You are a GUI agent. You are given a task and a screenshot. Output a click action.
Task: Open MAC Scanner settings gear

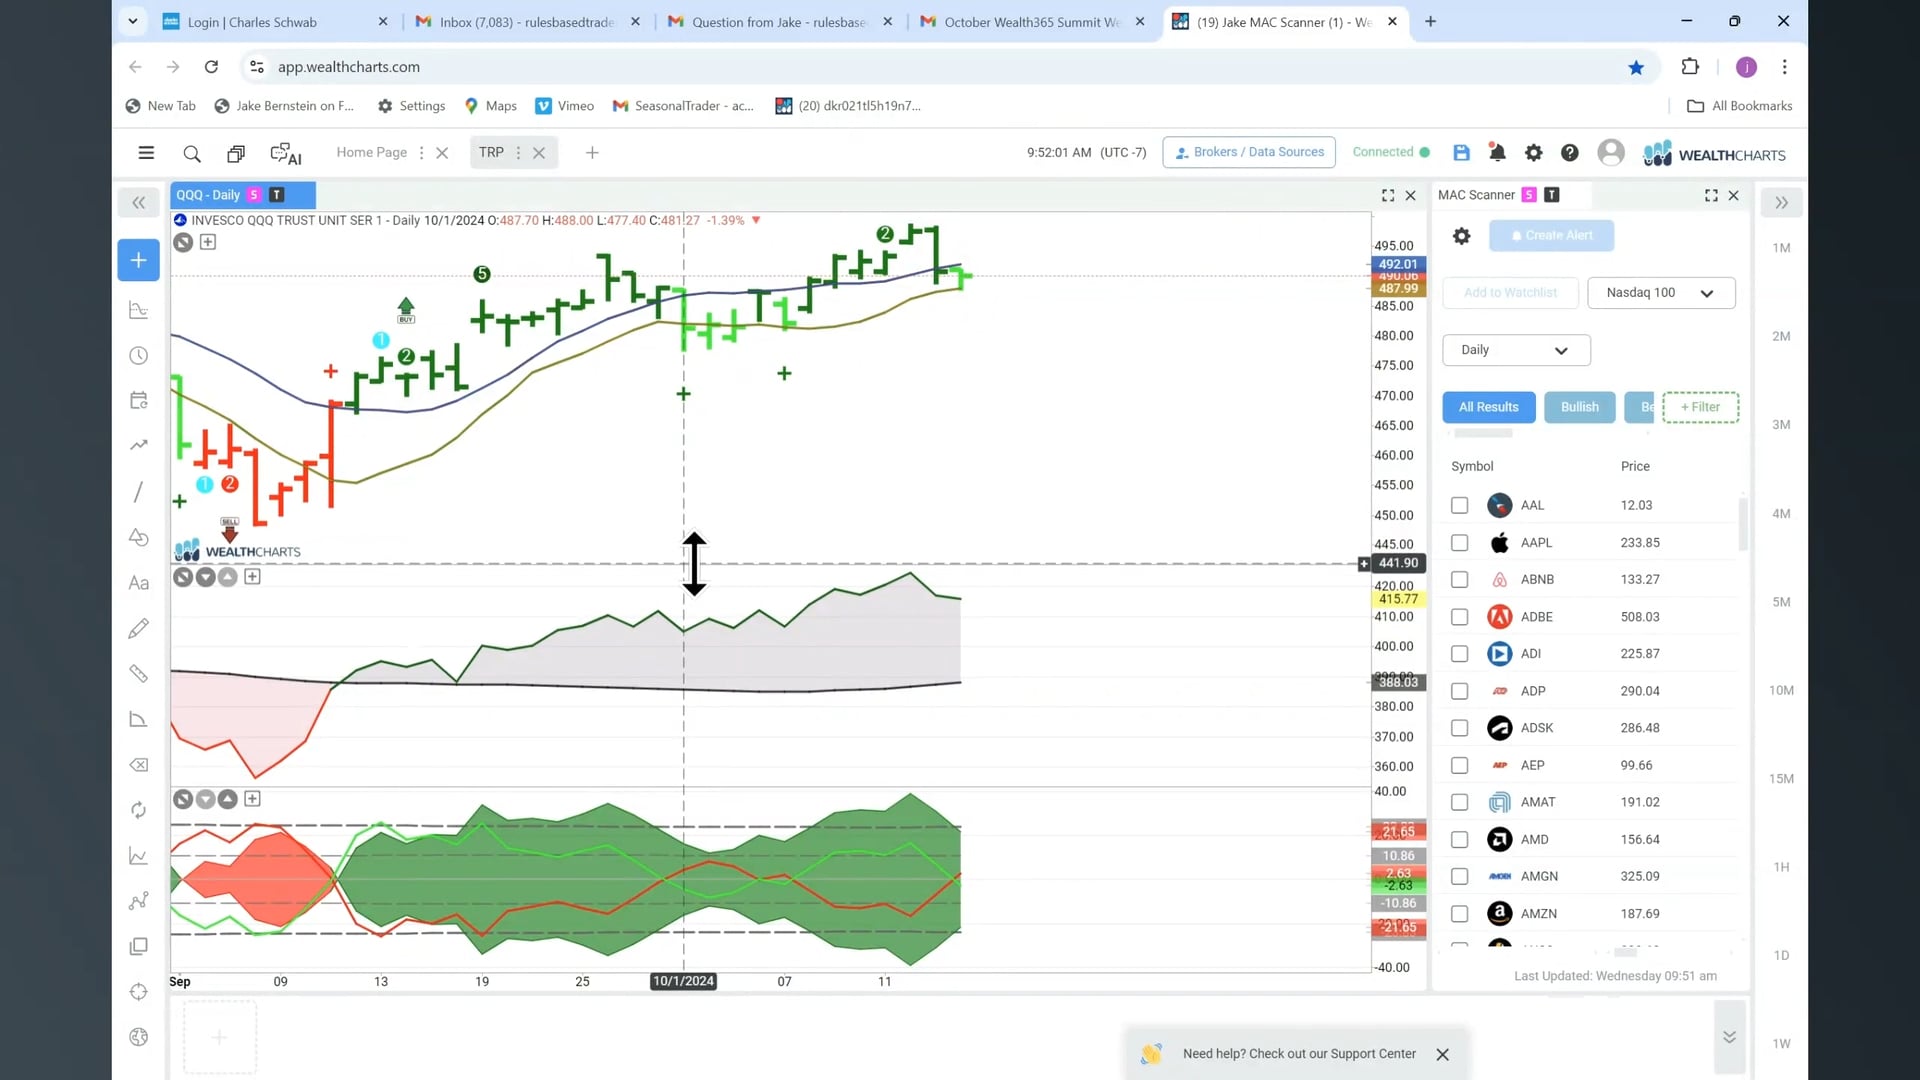(x=1461, y=236)
